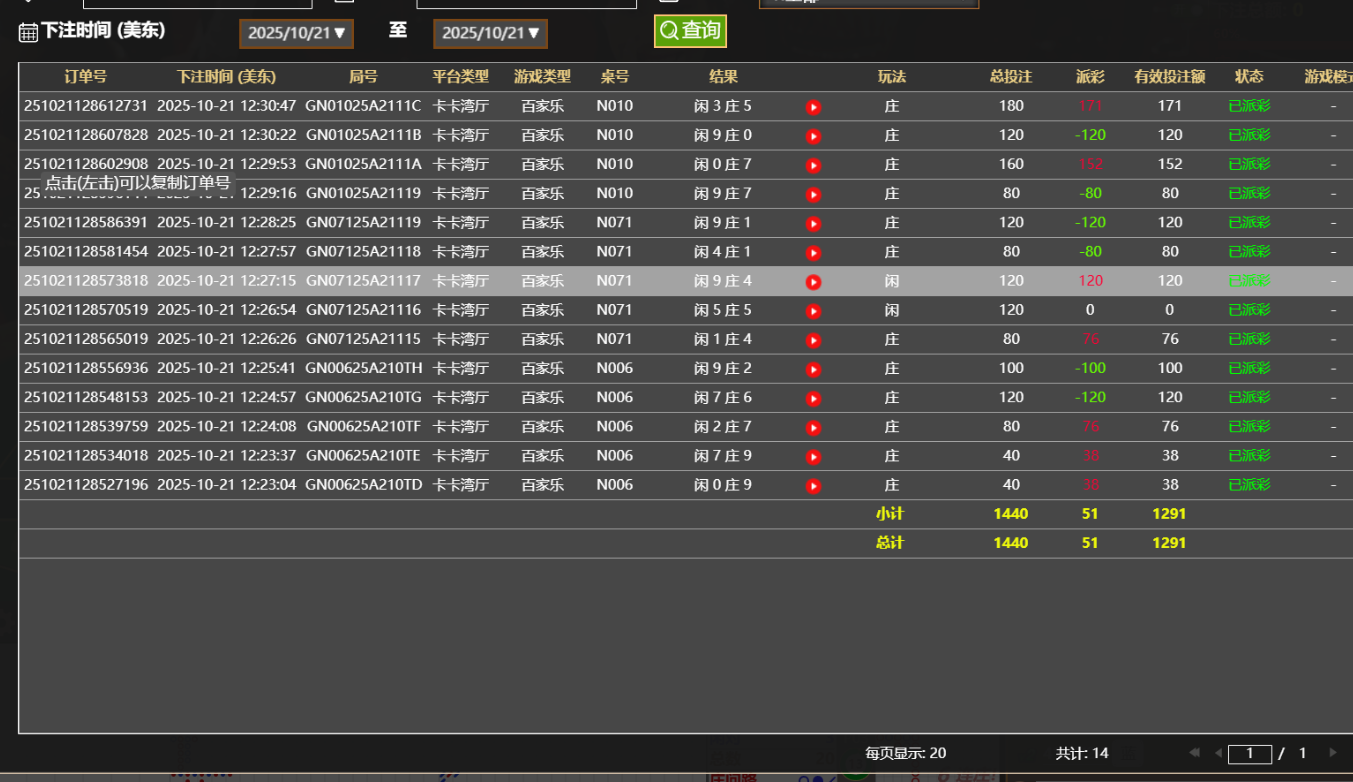Click the page number input field
1353x782 pixels.
(x=1249, y=754)
